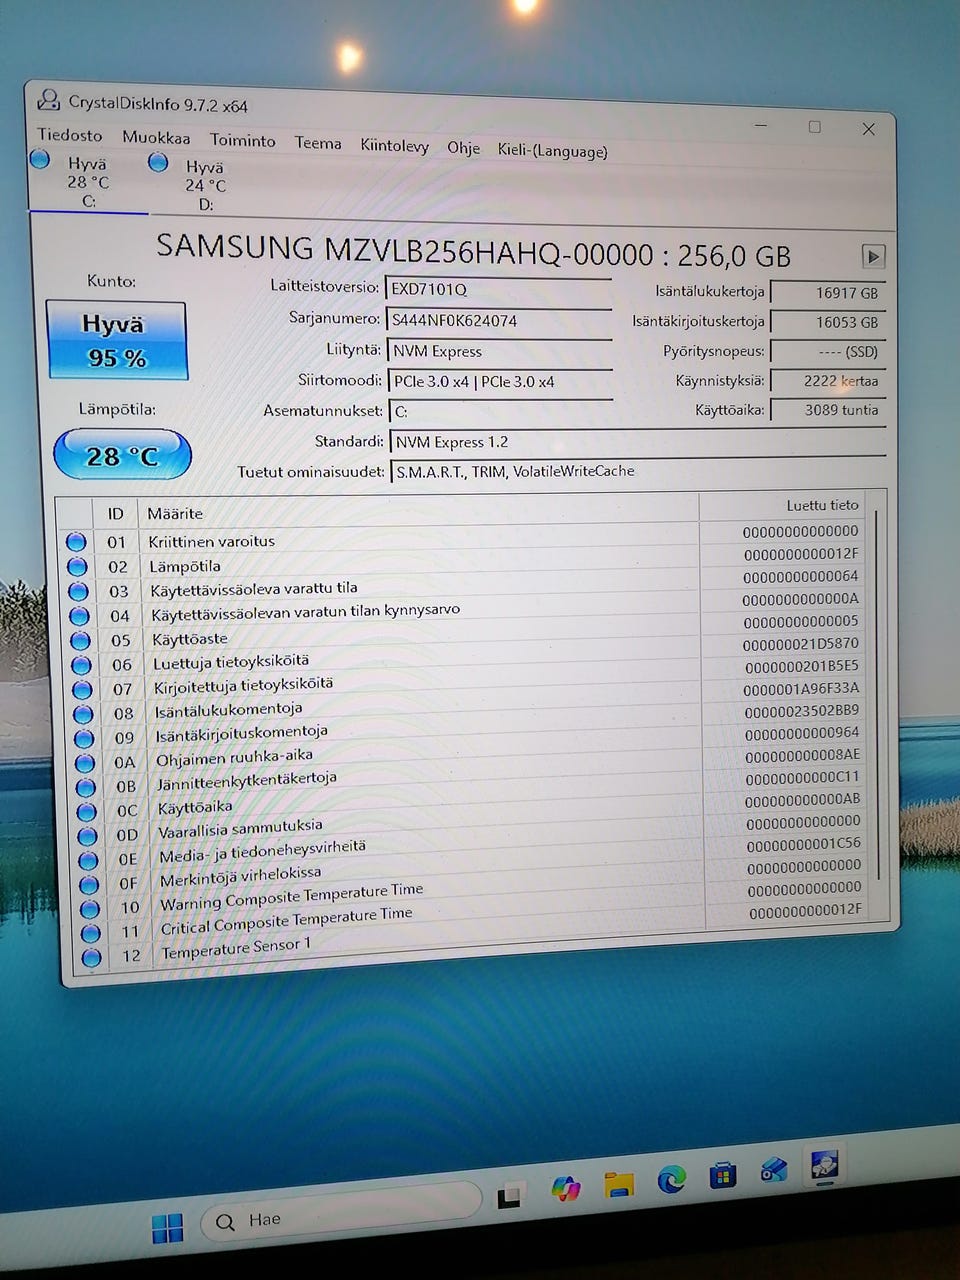Screen dimensions: 960x1280
Task: Click status orb for Käytettävissäoleva varattu tila
Action: (78, 591)
